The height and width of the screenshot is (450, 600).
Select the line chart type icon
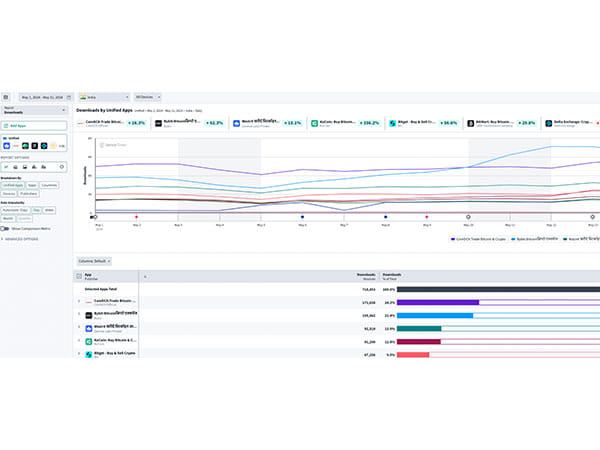click(x=8, y=166)
